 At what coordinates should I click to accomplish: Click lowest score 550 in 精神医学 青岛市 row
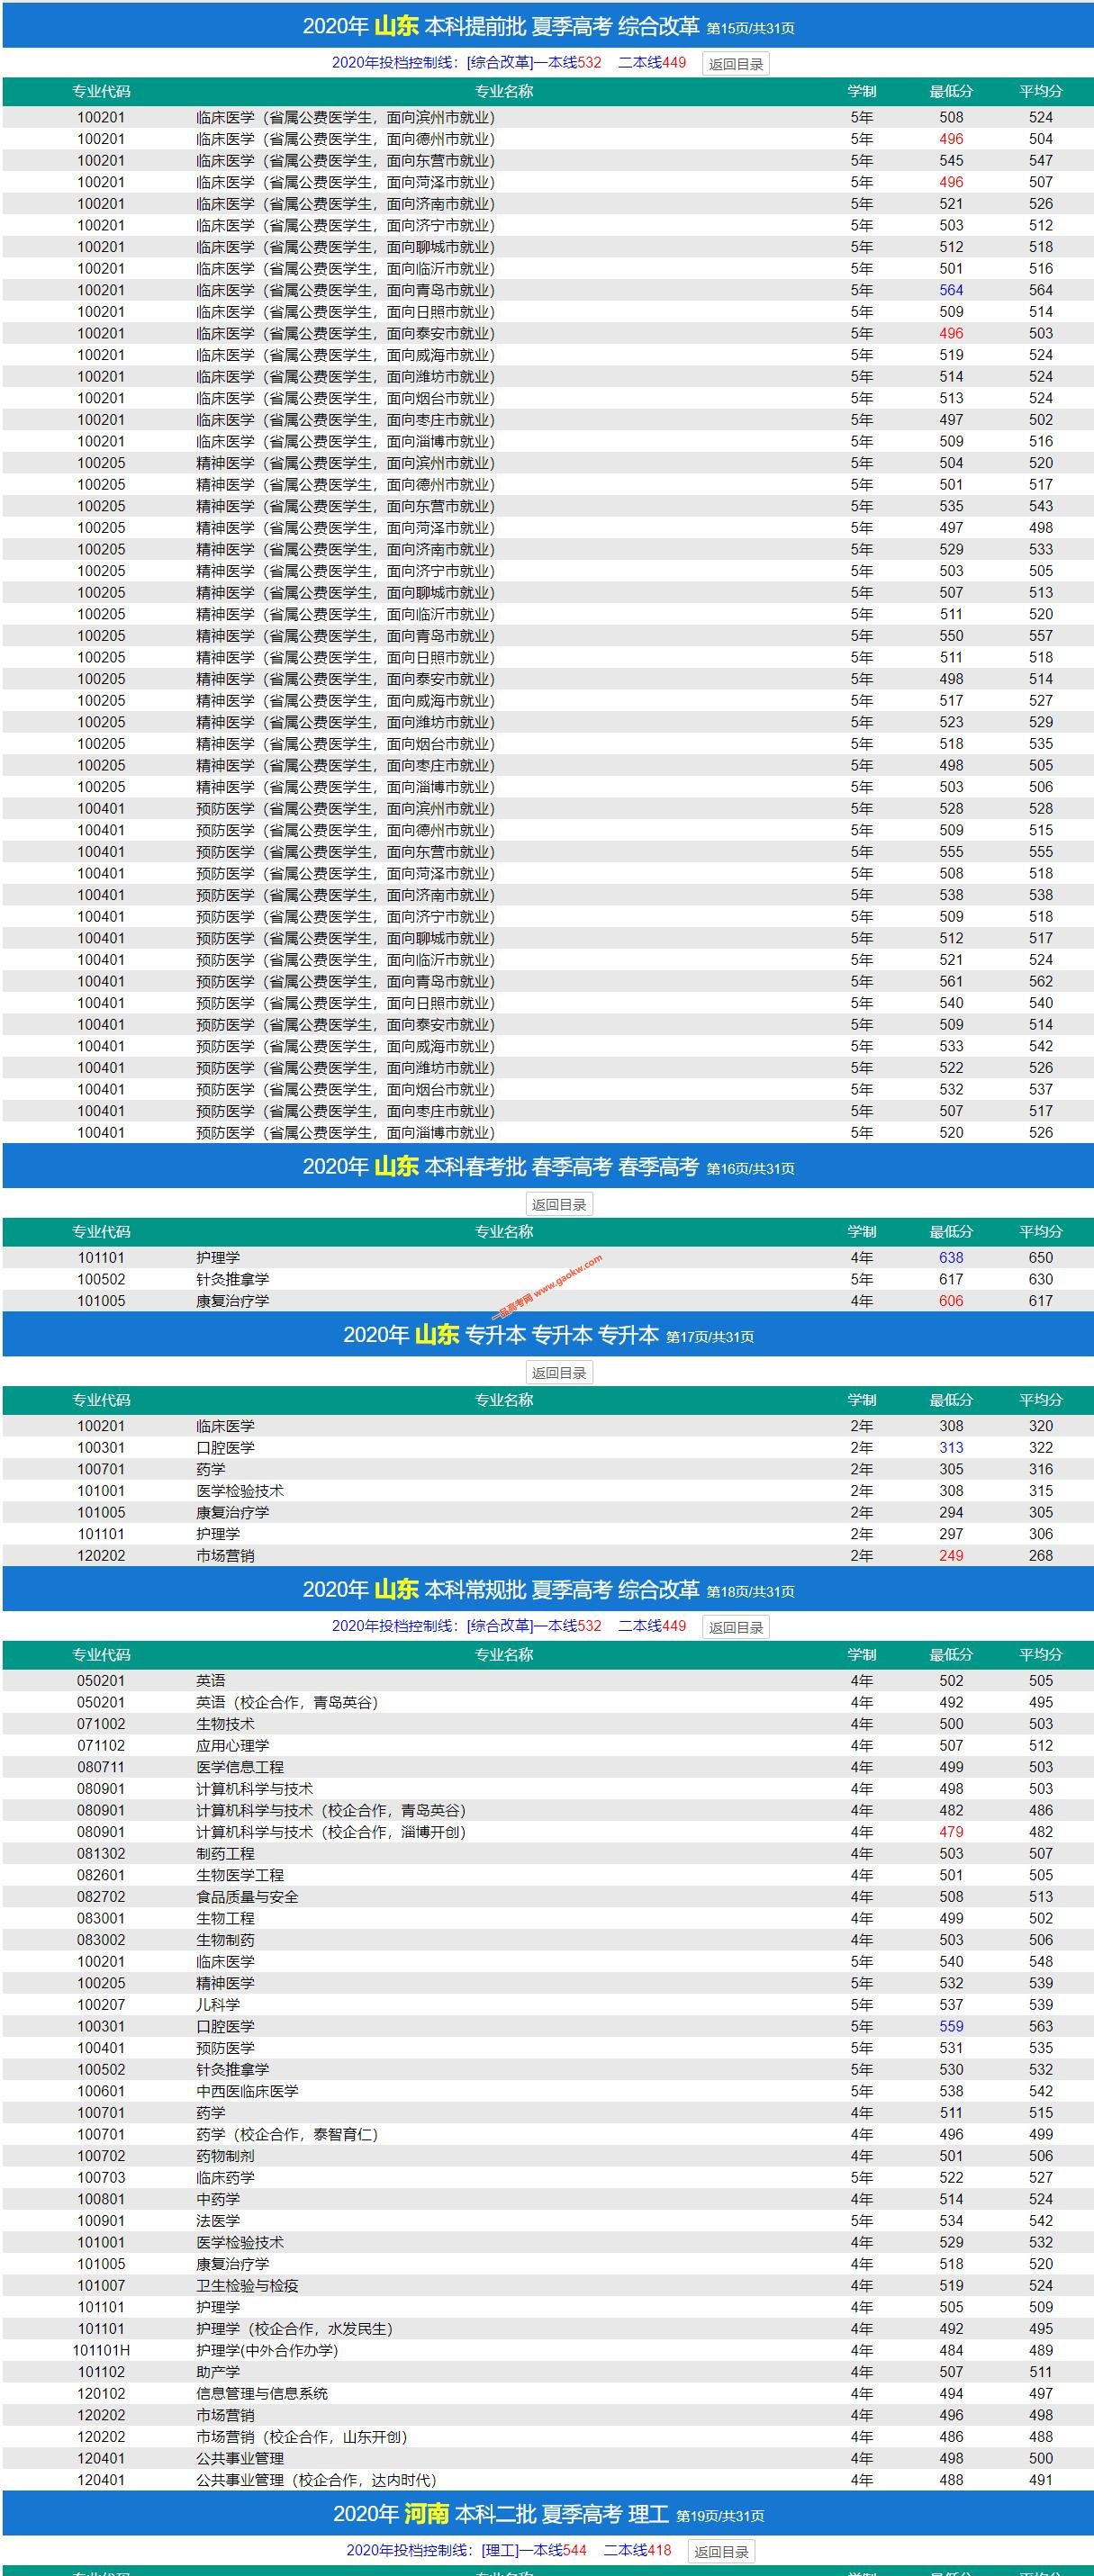[x=951, y=636]
